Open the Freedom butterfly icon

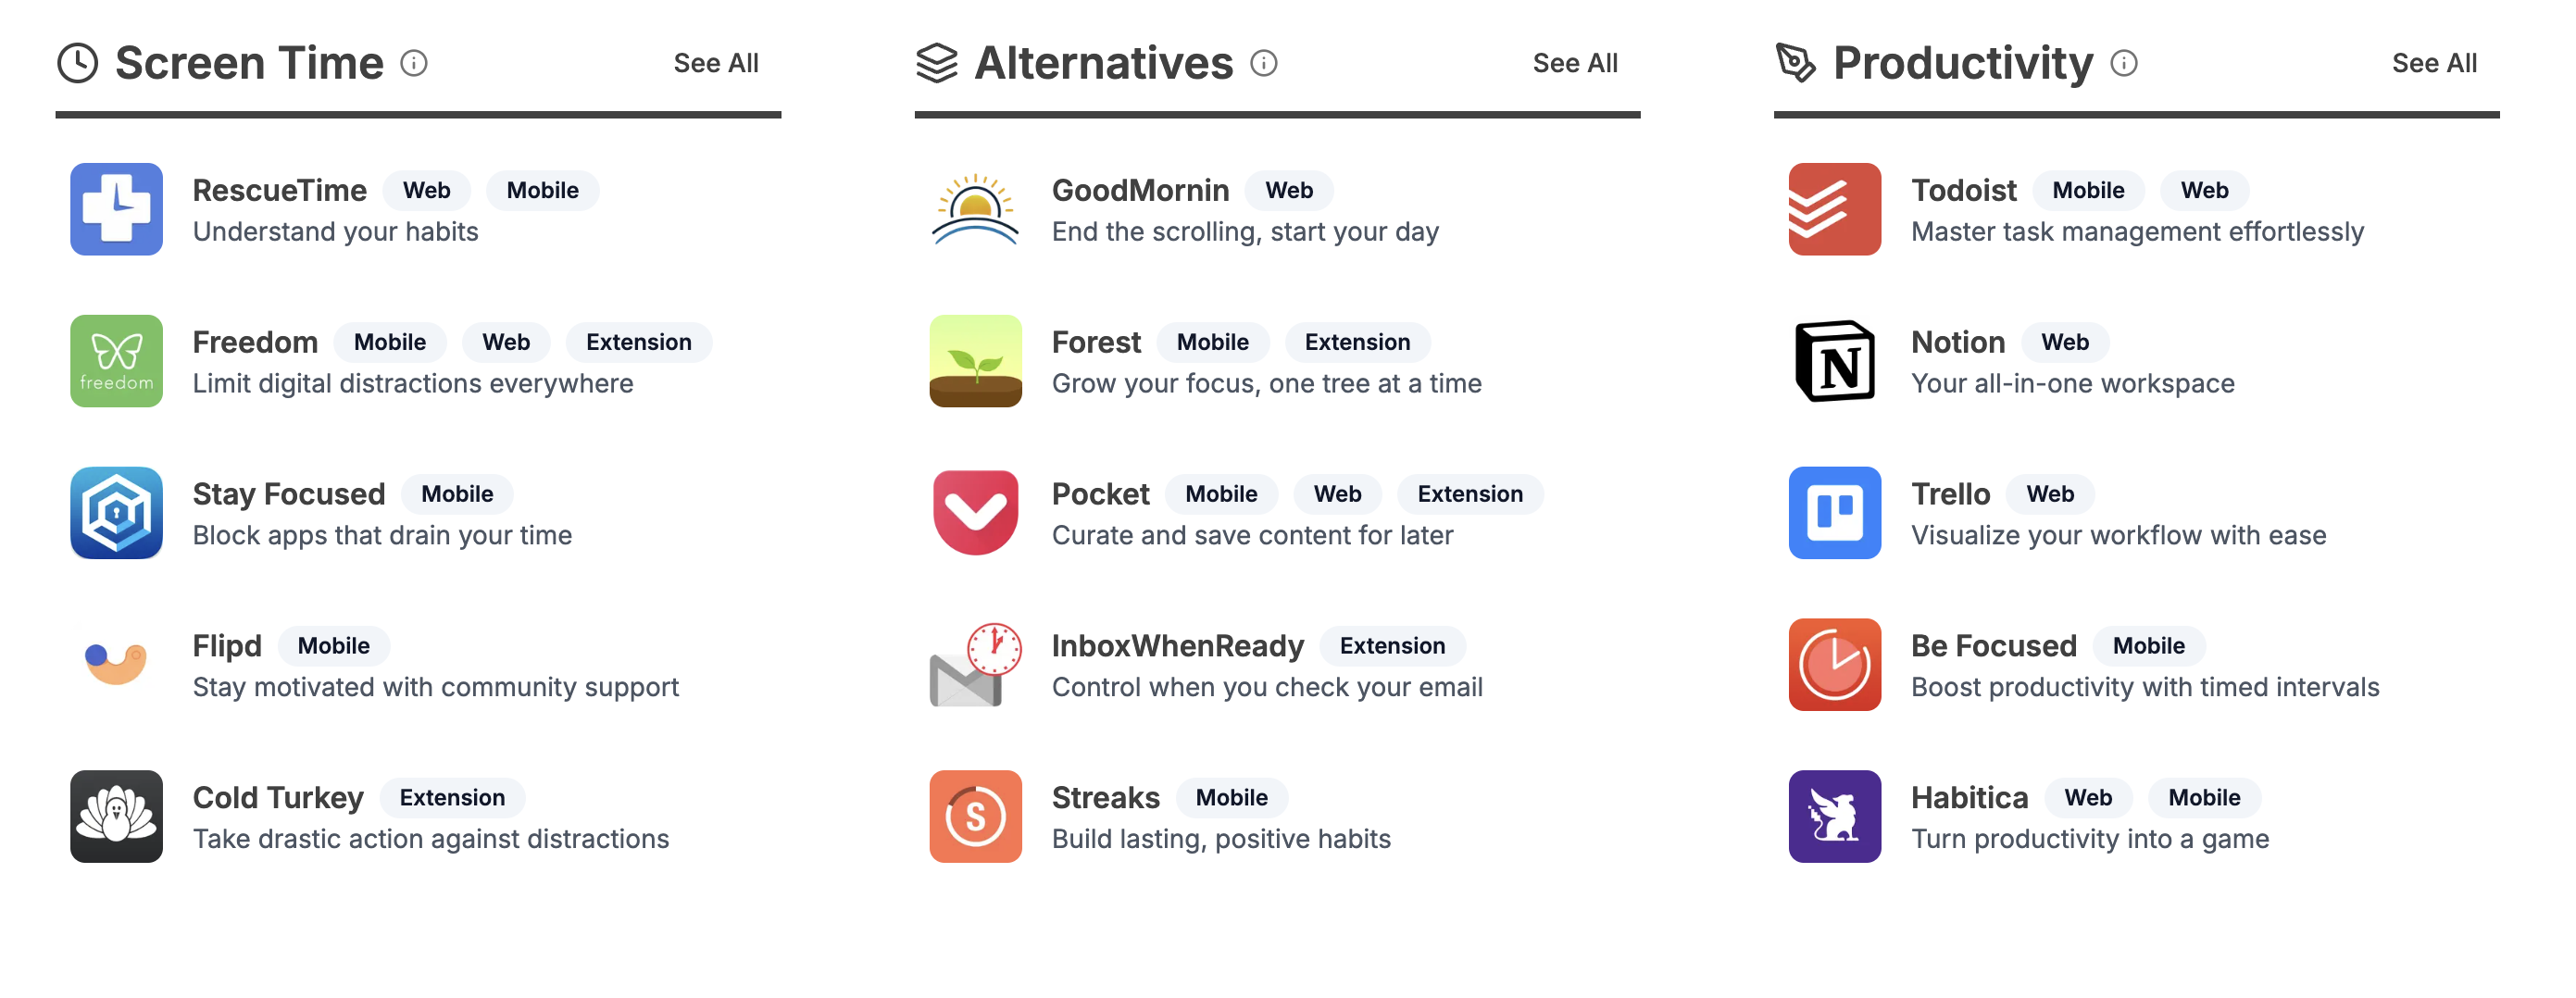pos(116,361)
